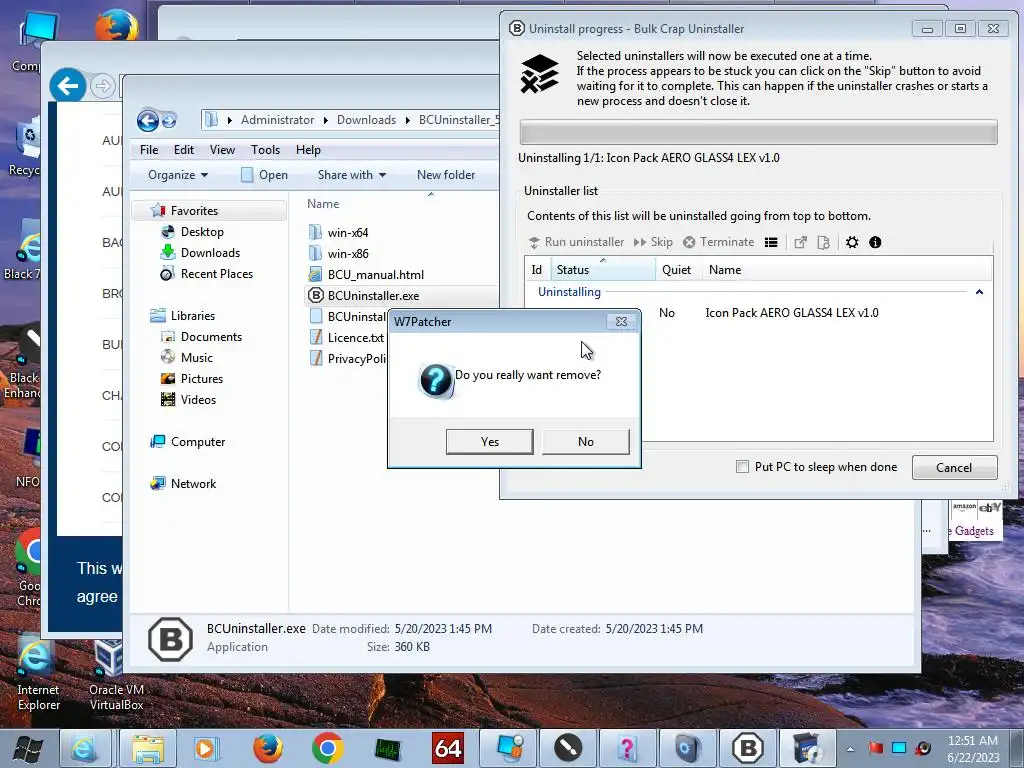The image size is (1024, 768).
Task: Collapse the Uninstalling group chevron
Action: click(979, 292)
